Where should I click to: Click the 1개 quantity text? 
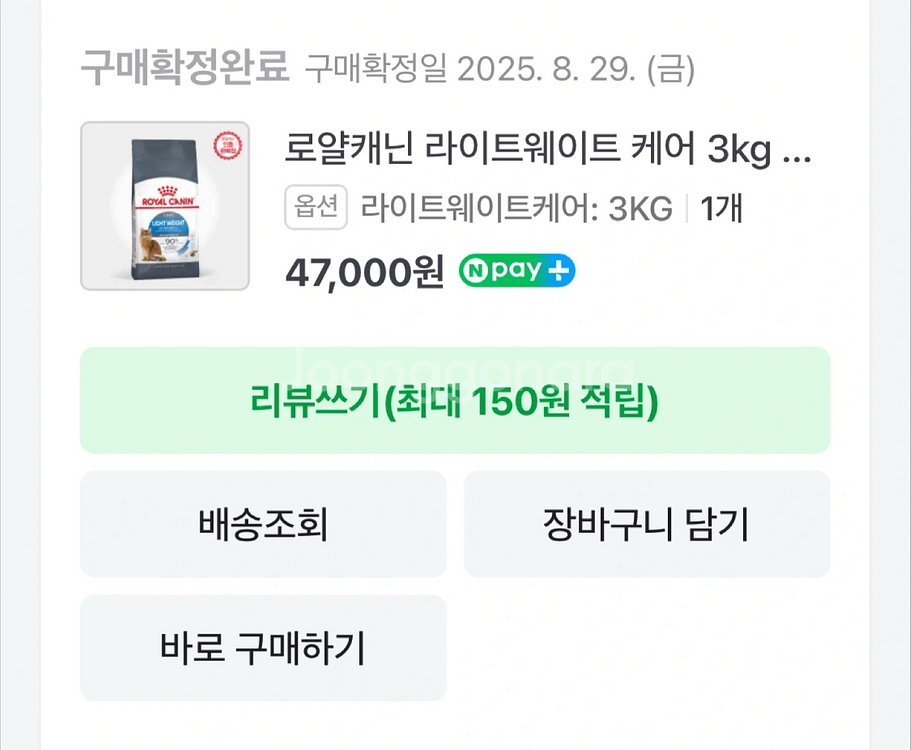tap(720, 209)
